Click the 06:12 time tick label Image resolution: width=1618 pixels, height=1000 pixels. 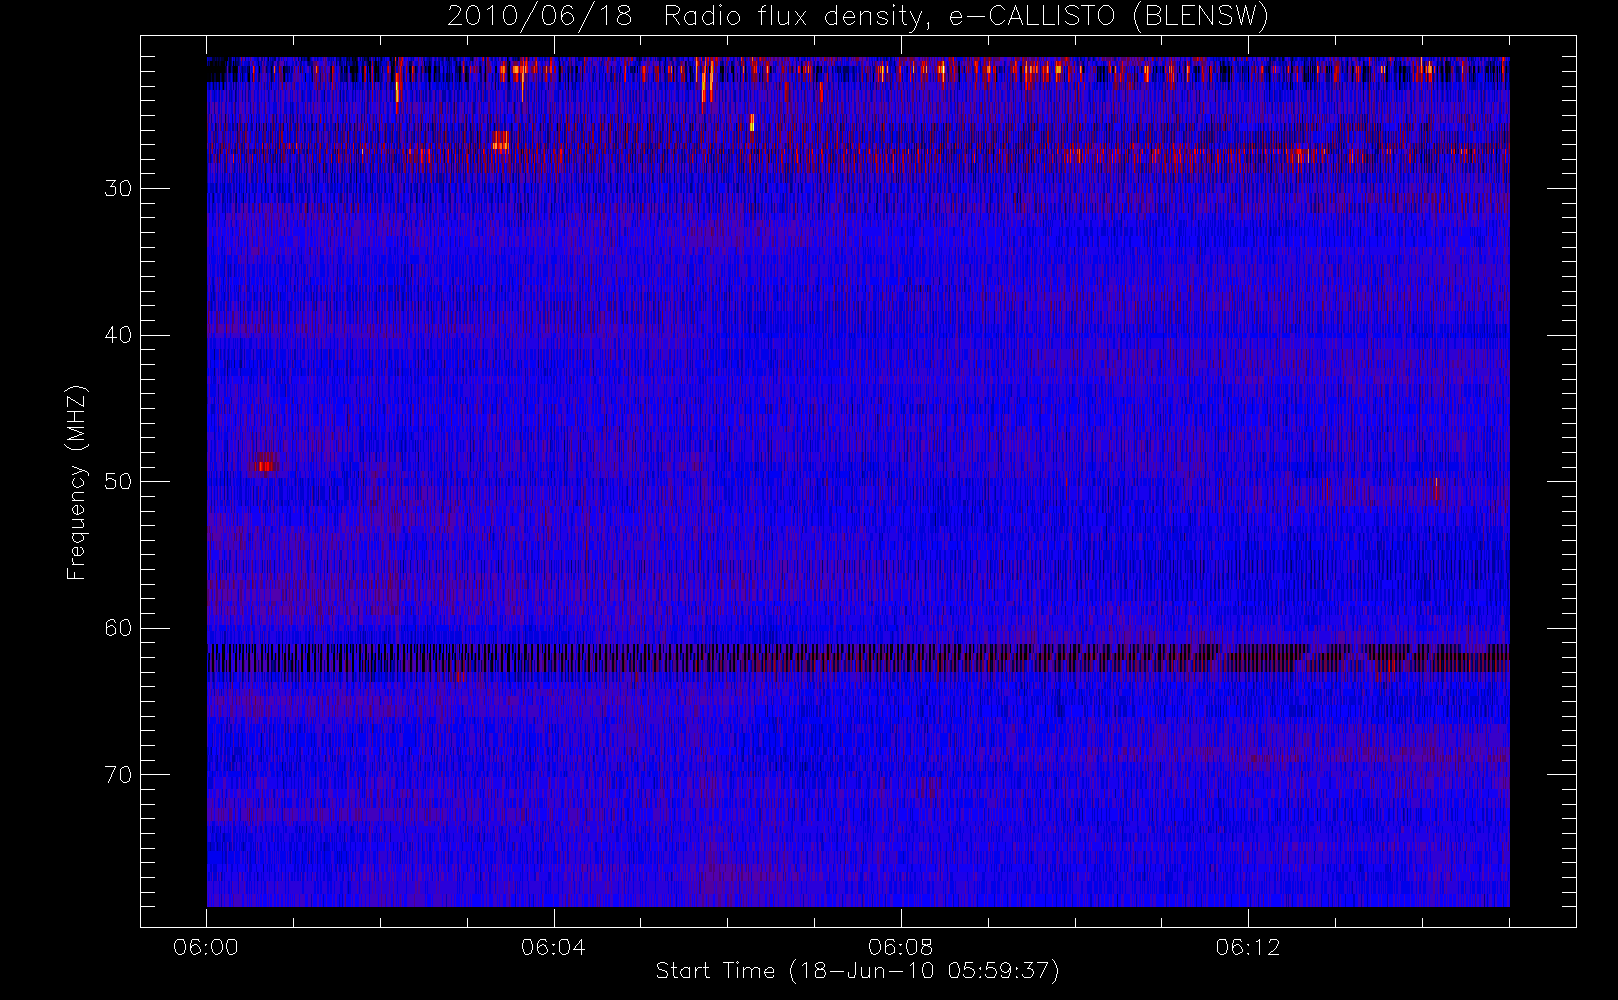pyautogui.click(x=1247, y=947)
